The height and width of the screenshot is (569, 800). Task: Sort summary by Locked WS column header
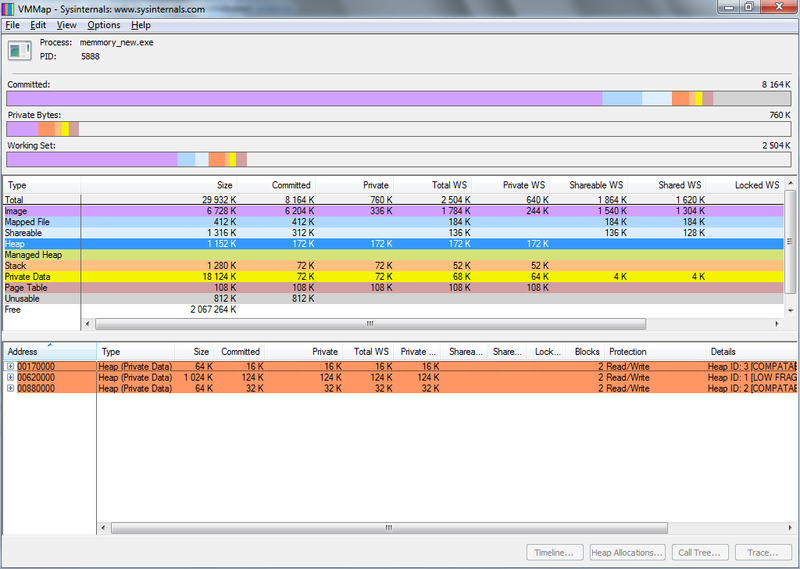click(744, 185)
